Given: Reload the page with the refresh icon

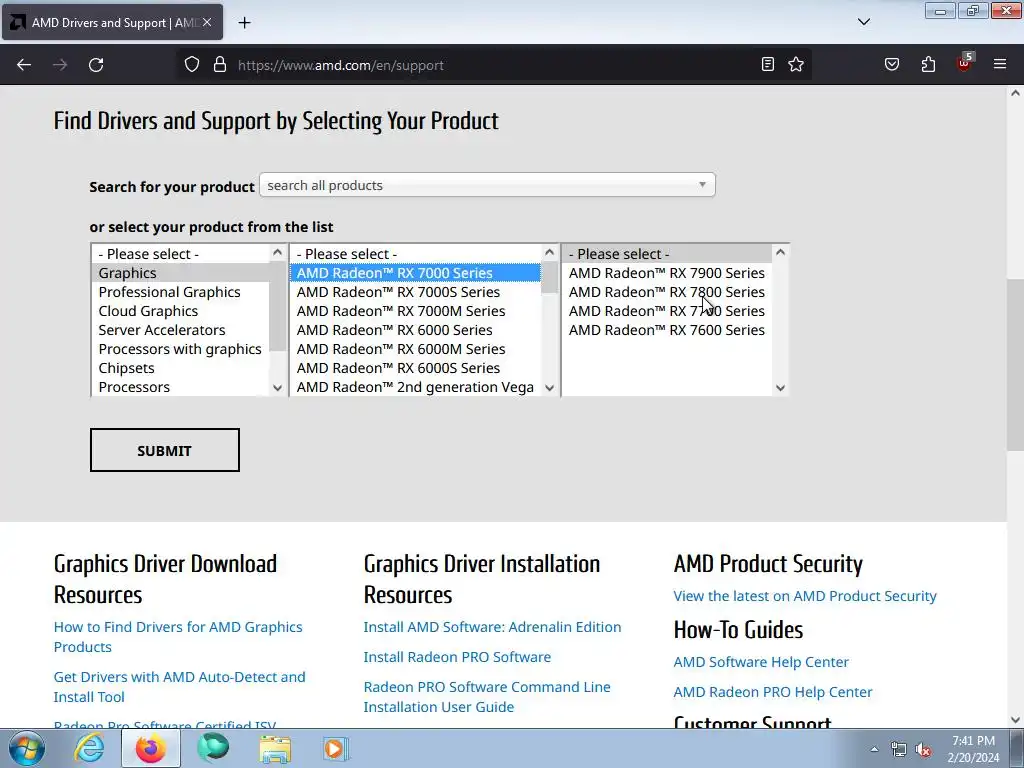Looking at the screenshot, I should [96, 65].
